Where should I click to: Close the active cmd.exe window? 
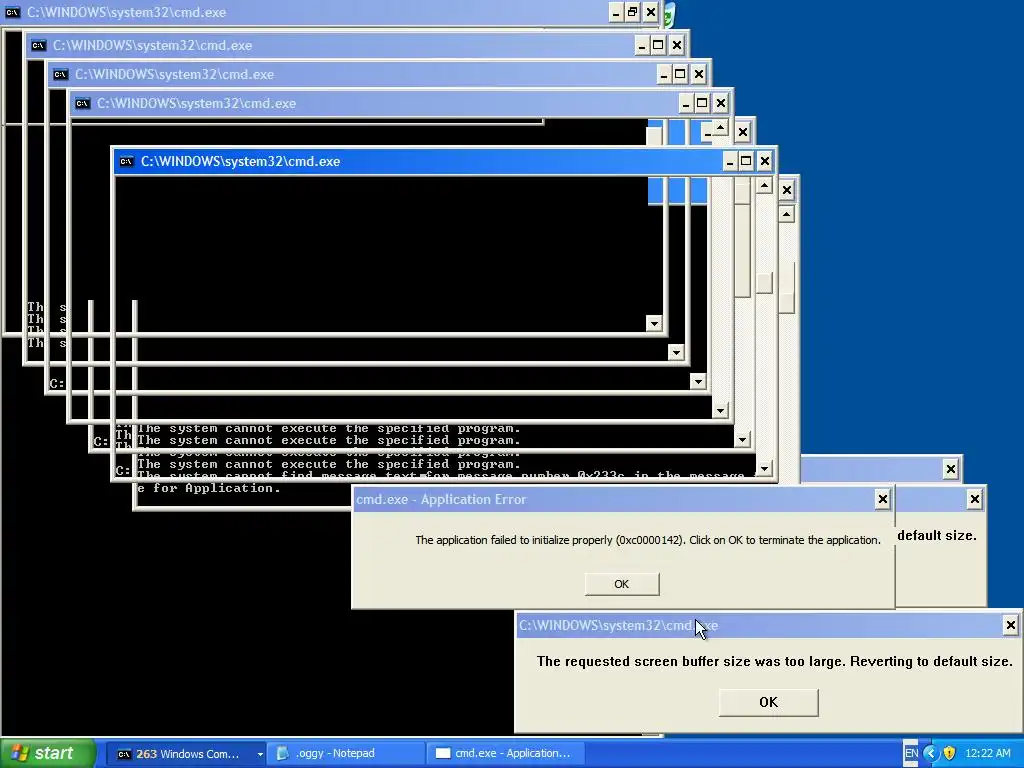[765, 161]
